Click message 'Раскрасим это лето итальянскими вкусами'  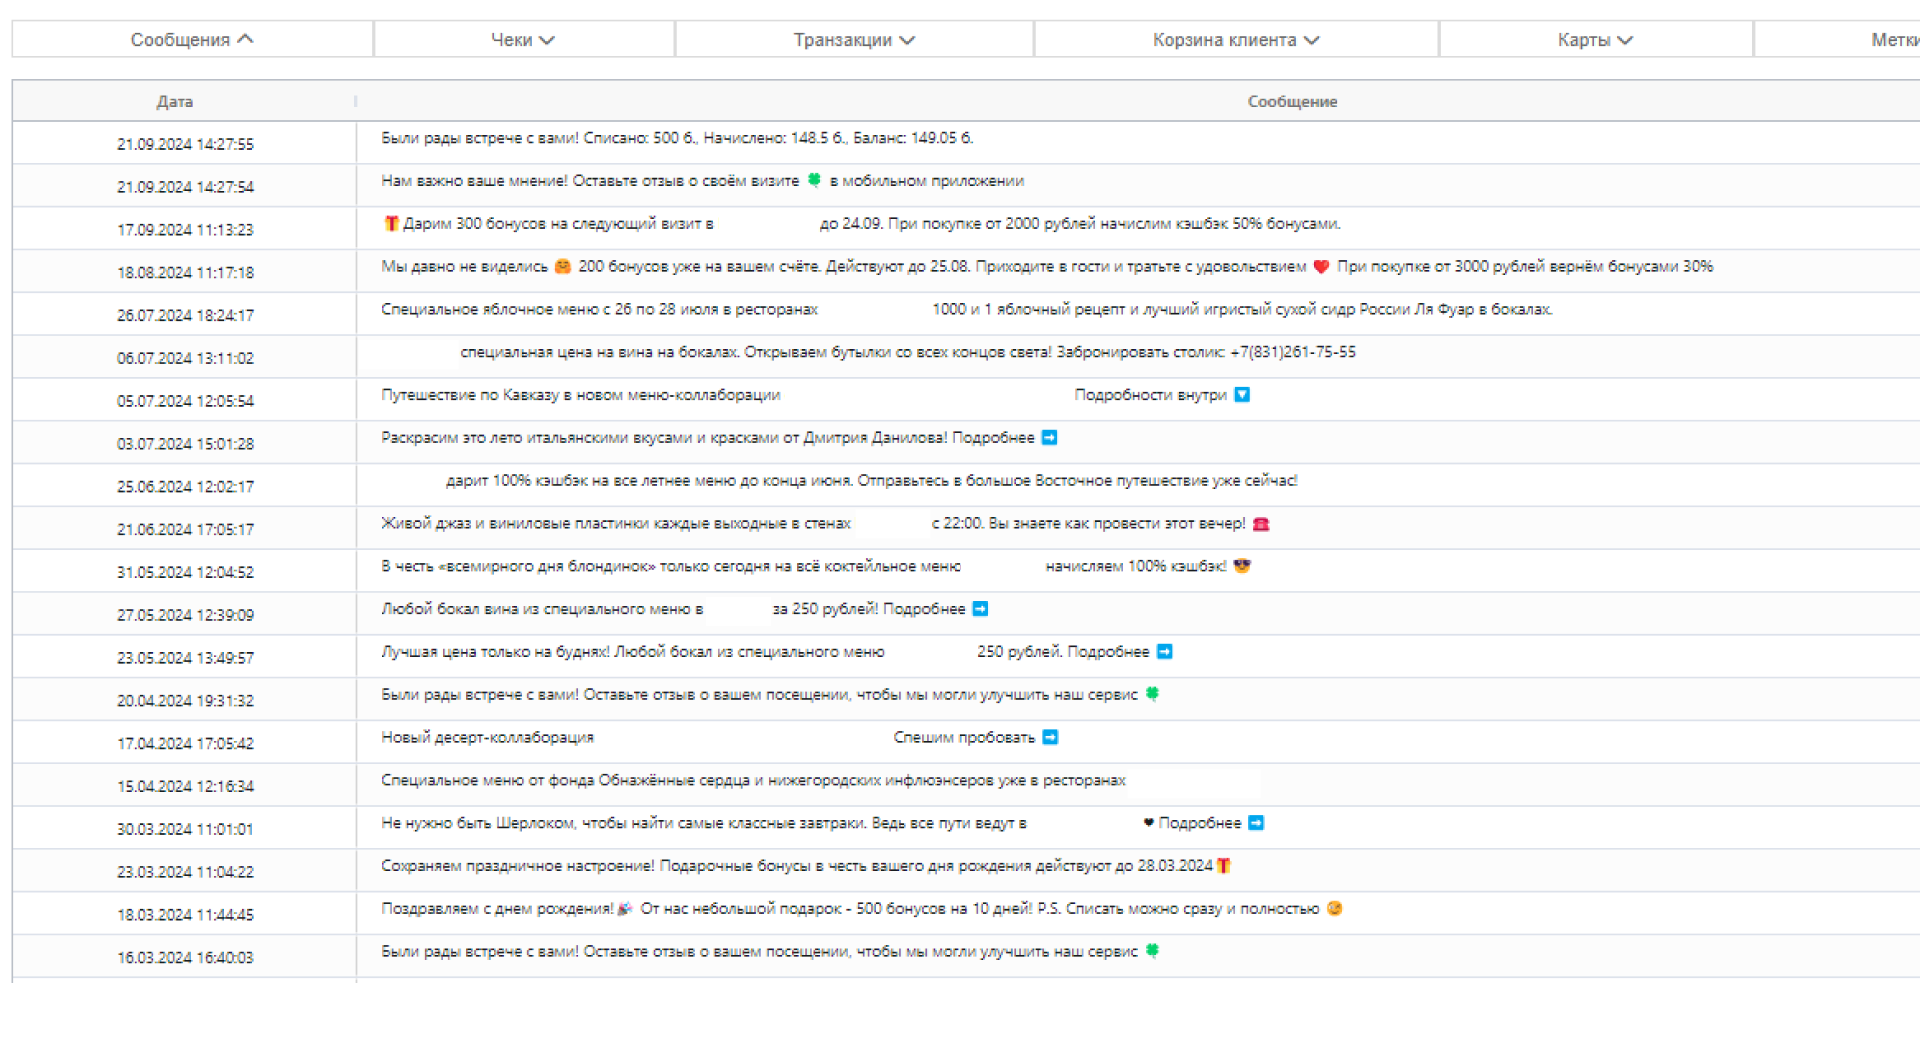point(719,438)
